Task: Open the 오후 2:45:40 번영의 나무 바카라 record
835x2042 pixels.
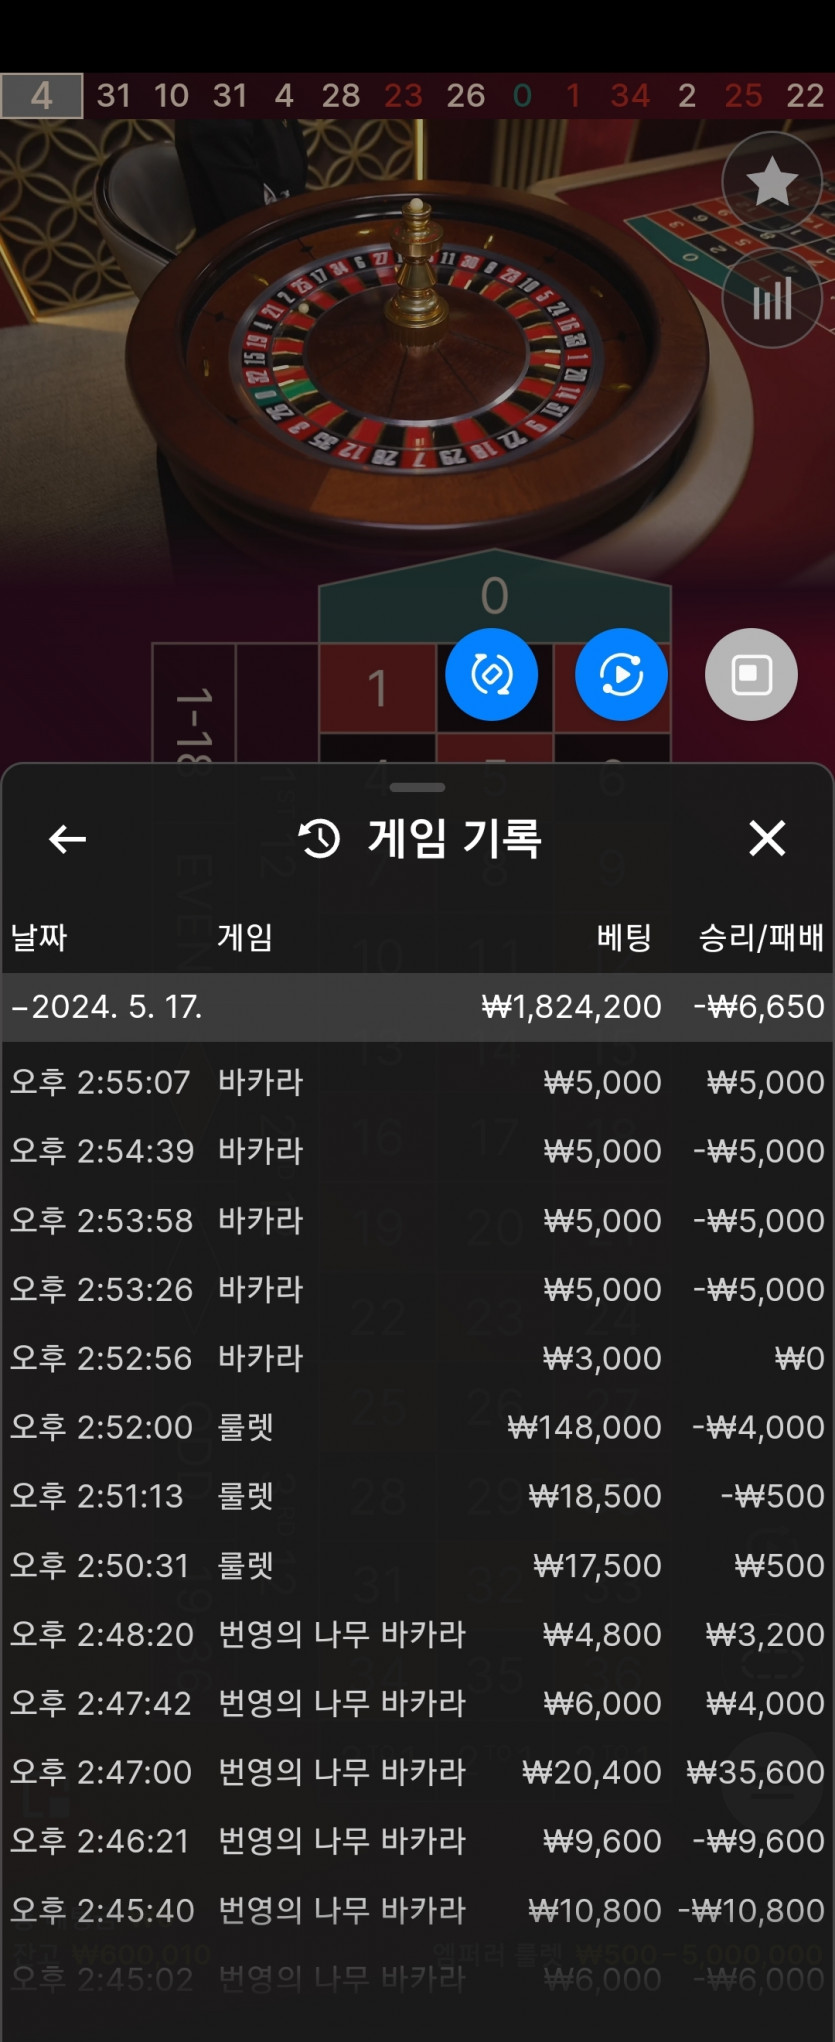Action: click(x=417, y=1910)
